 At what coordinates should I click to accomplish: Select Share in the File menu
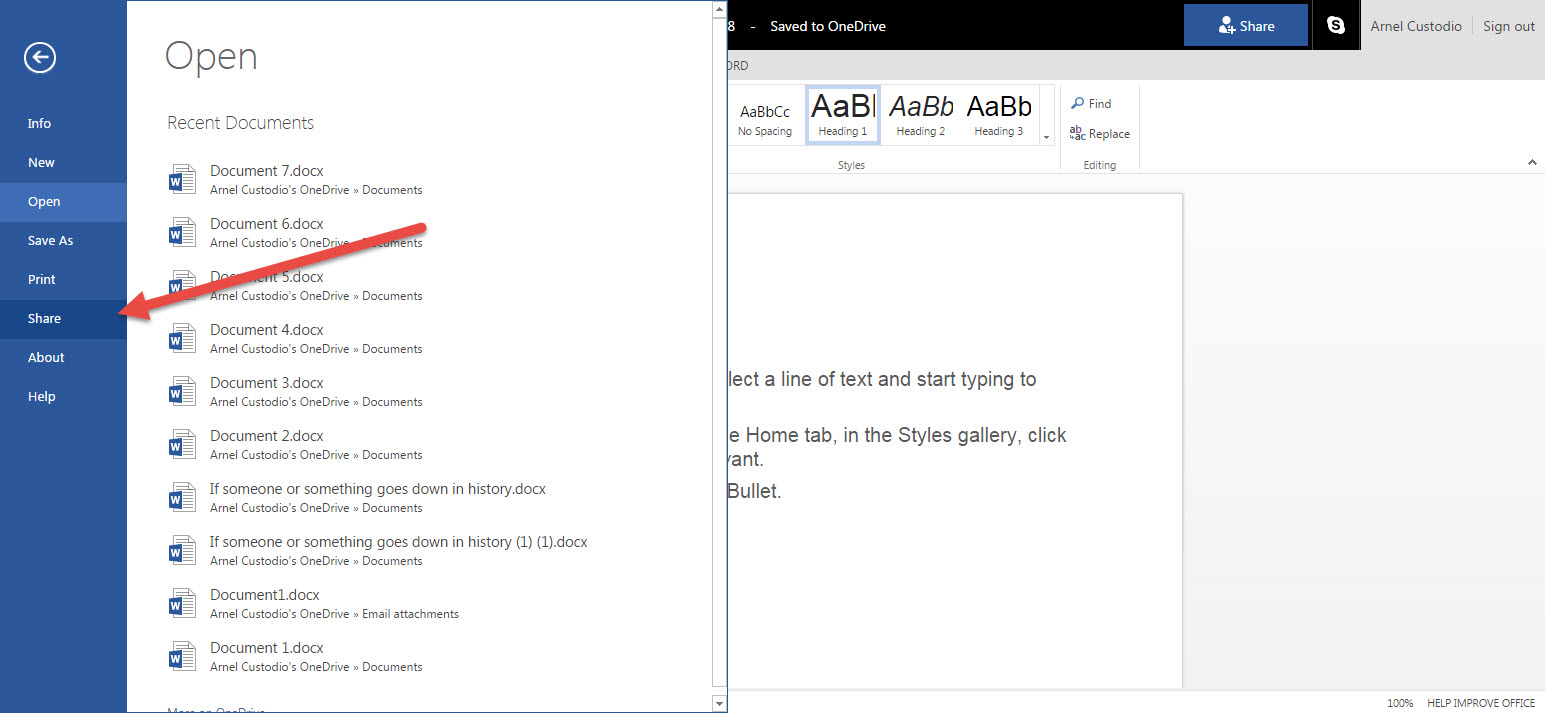coord(44,319)
